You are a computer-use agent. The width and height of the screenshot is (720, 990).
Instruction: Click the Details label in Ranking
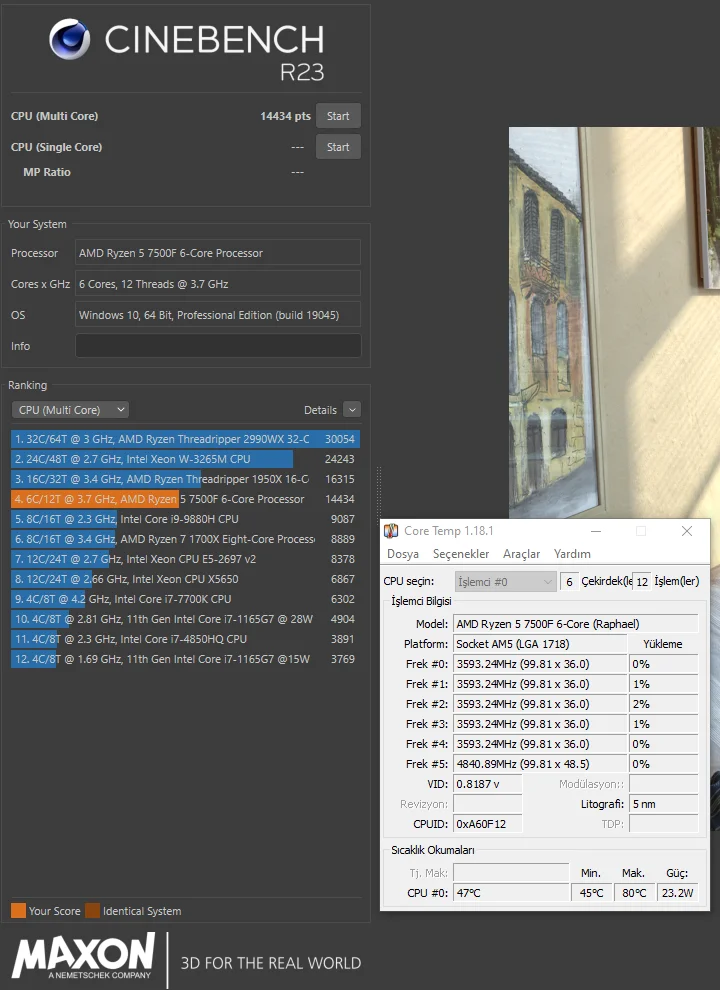[320, 410]
